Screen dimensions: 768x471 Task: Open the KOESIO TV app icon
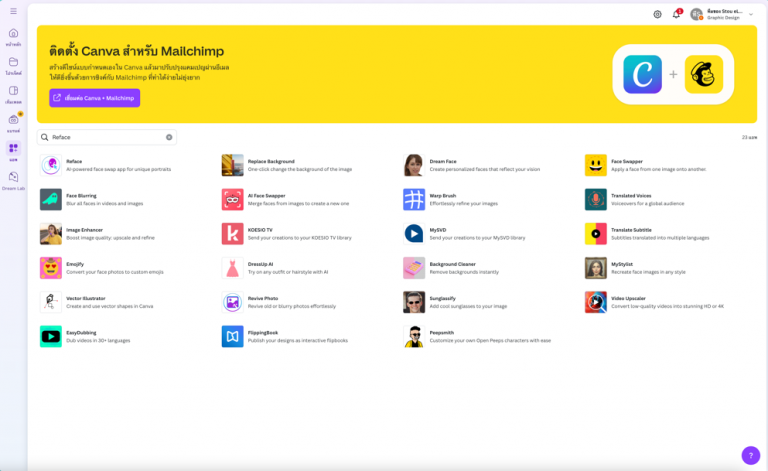click(232, 234)
